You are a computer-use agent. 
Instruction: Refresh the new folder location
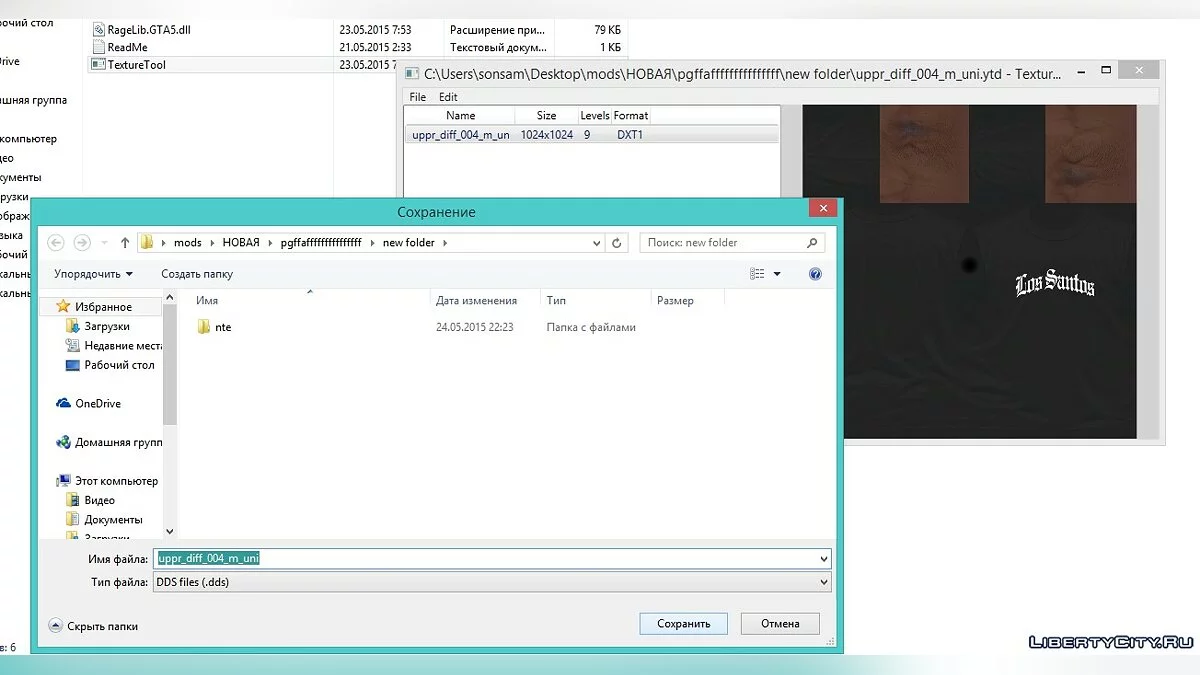click(x=617, y=243)
